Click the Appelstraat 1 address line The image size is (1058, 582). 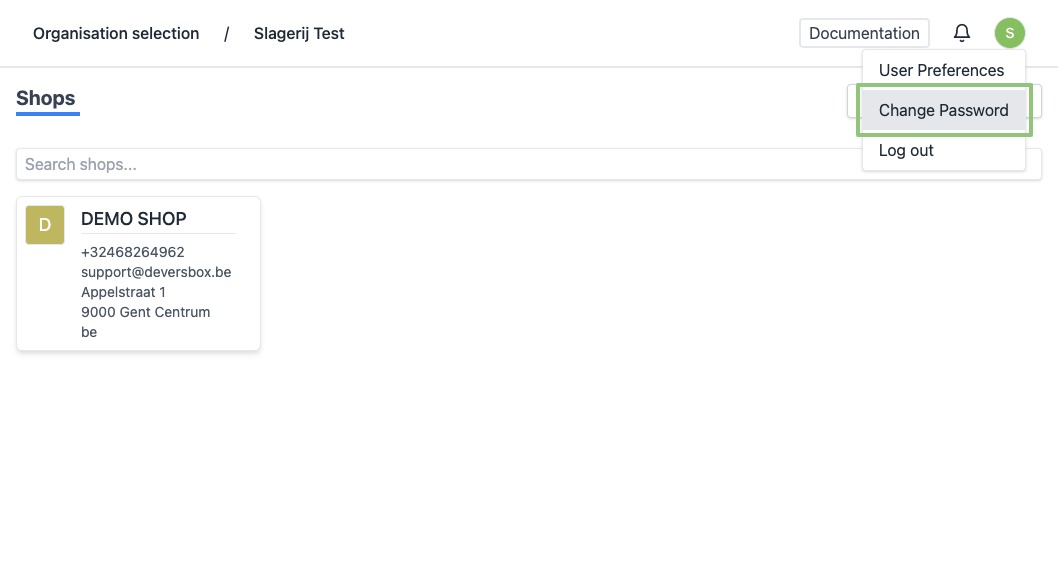(123, 292)
